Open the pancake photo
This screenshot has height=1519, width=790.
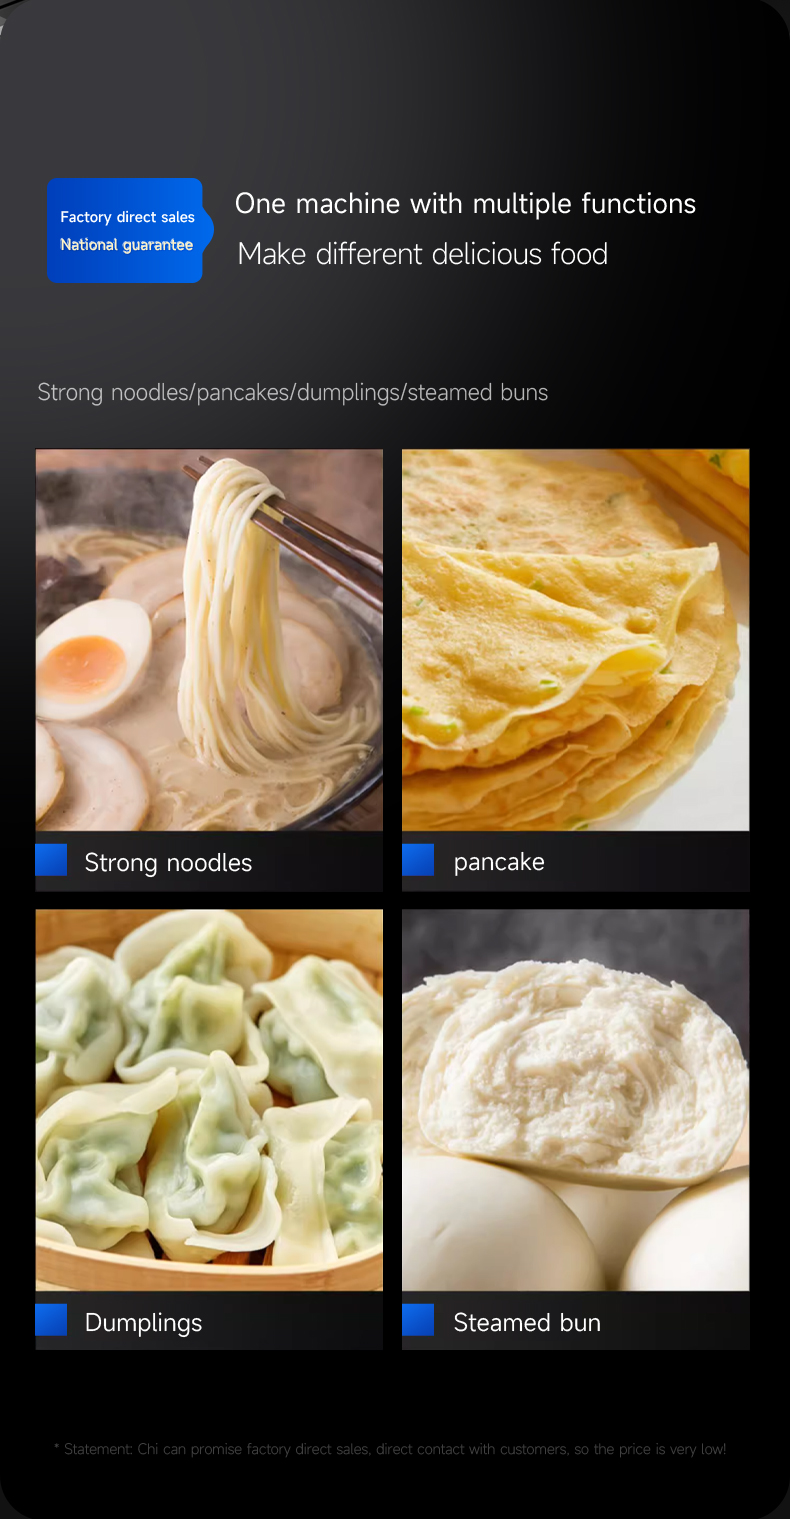click(x=575, y=640)
